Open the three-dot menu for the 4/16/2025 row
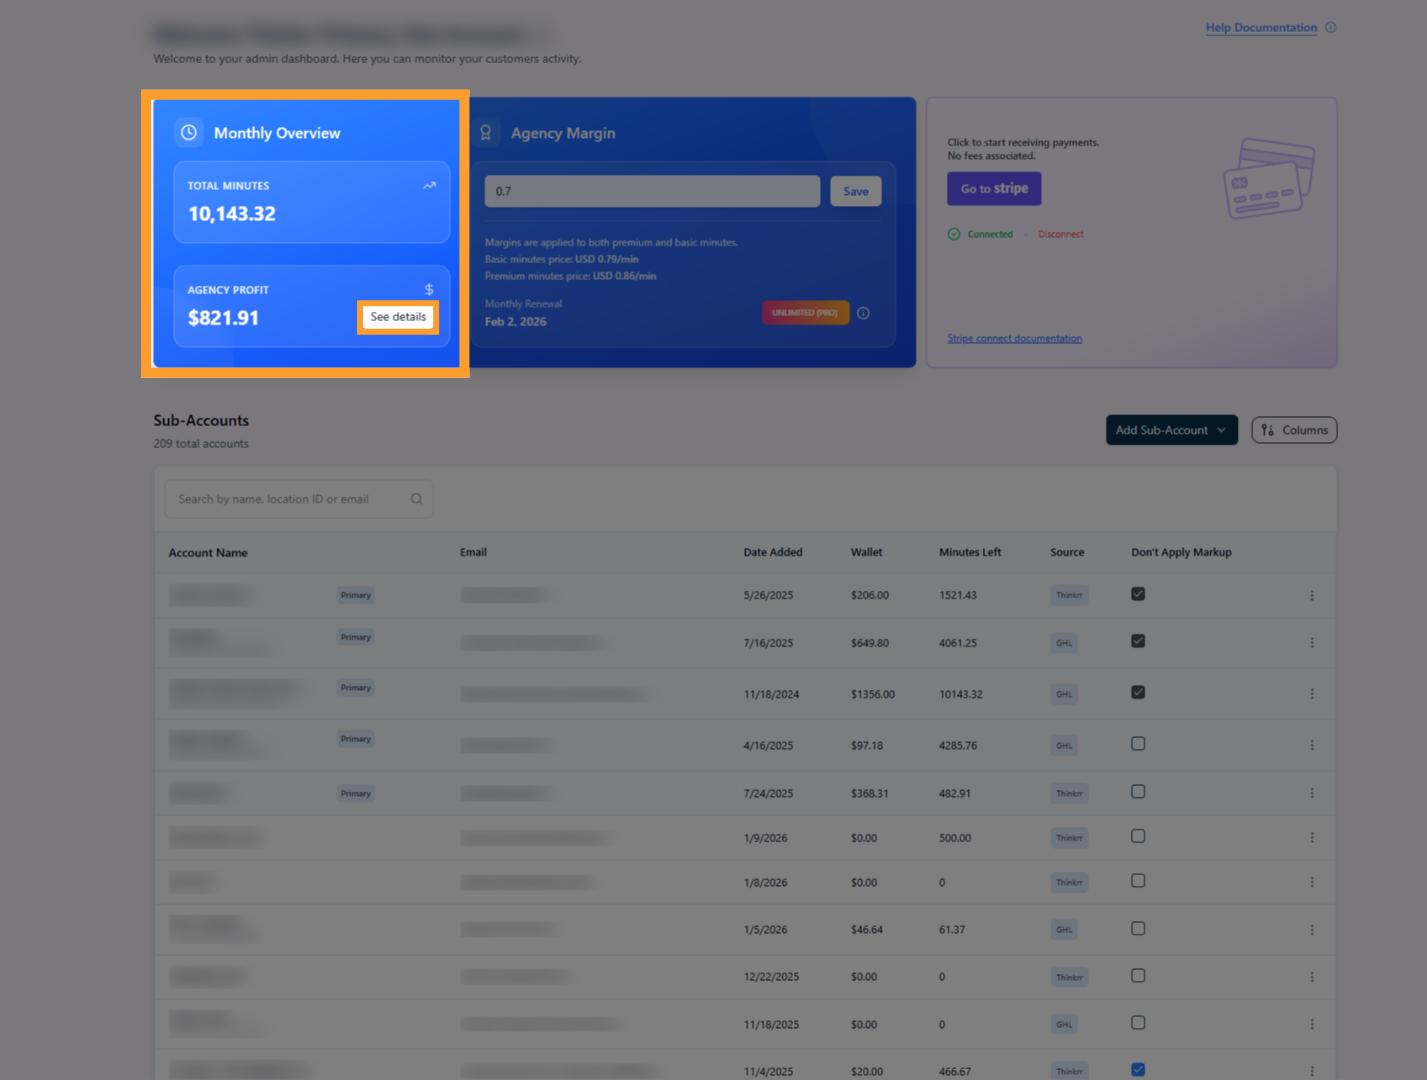1427x1080 pixels. click(x=1312, y=745)
